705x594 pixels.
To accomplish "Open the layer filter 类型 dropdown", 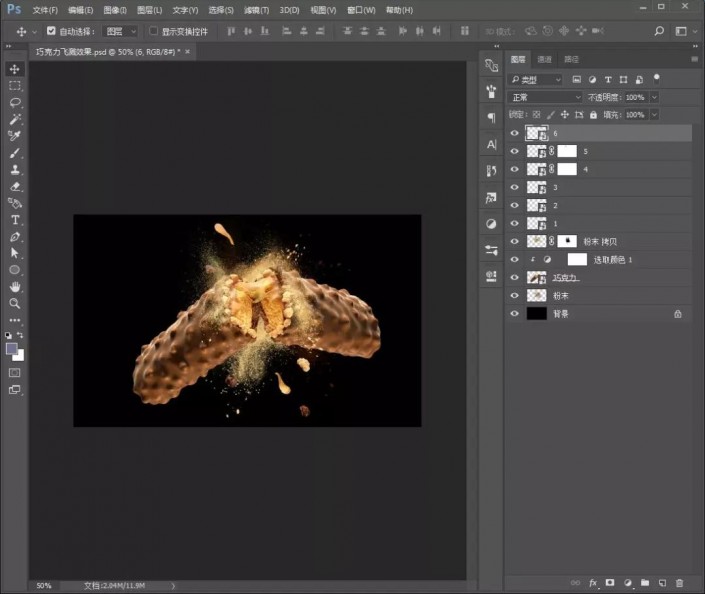I will pyautogui.click(x=535, y=80).
